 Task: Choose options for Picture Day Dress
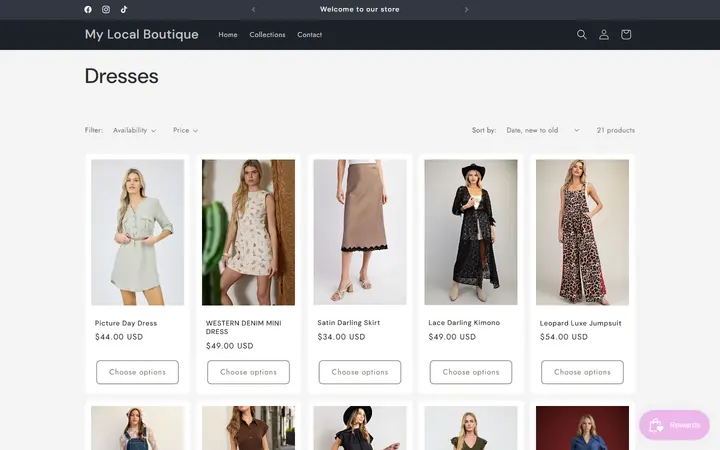pos(137,372)
